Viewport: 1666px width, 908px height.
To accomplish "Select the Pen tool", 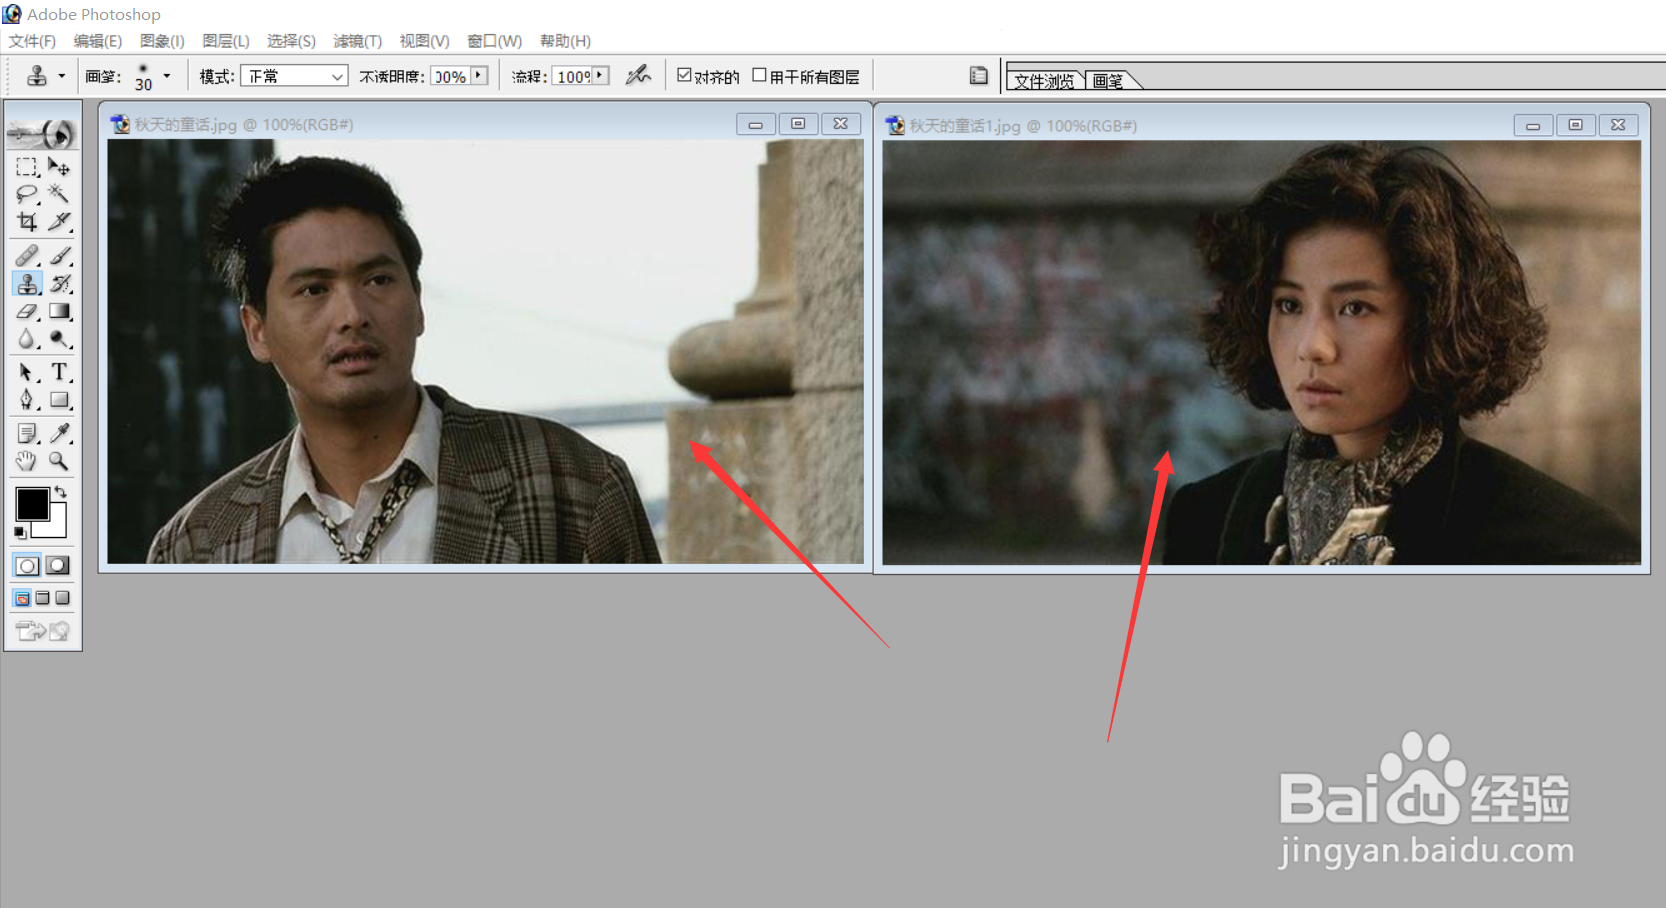I will coord(27,400).
